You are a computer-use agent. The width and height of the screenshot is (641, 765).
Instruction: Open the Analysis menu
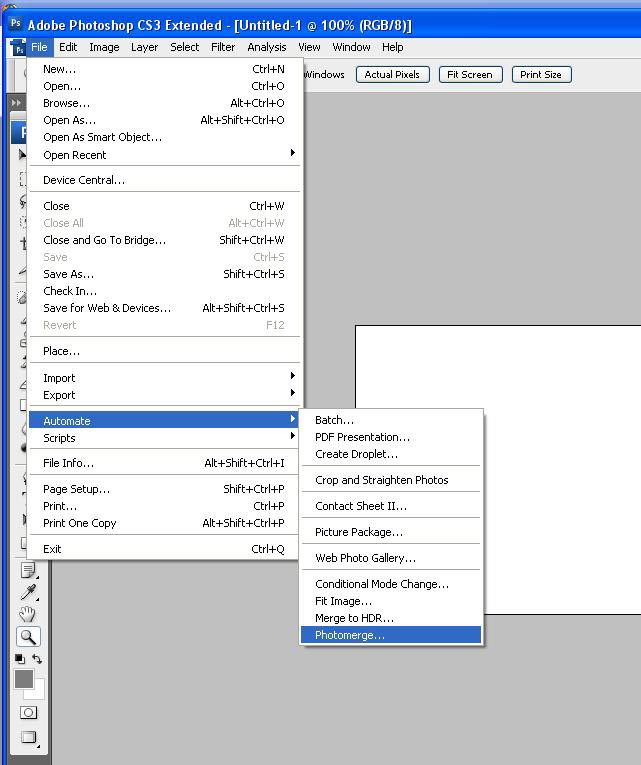[x=266, y=47]
